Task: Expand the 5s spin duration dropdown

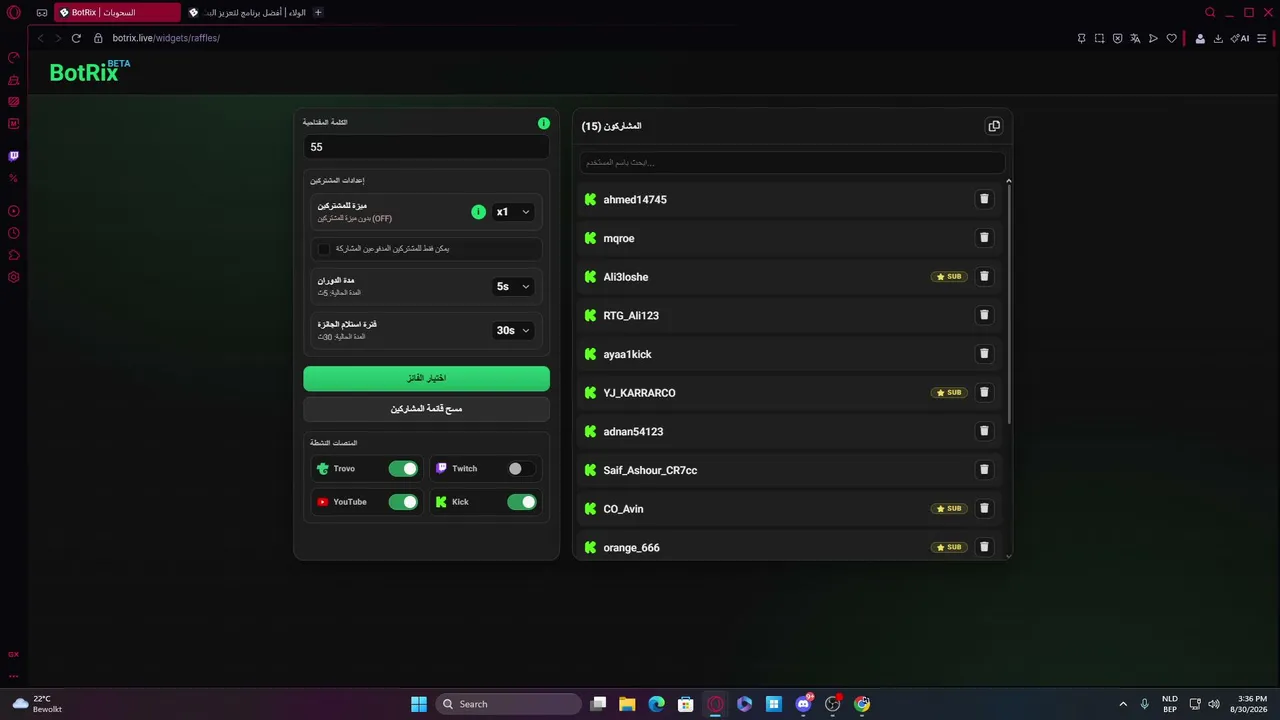Action: click(513, 286)
